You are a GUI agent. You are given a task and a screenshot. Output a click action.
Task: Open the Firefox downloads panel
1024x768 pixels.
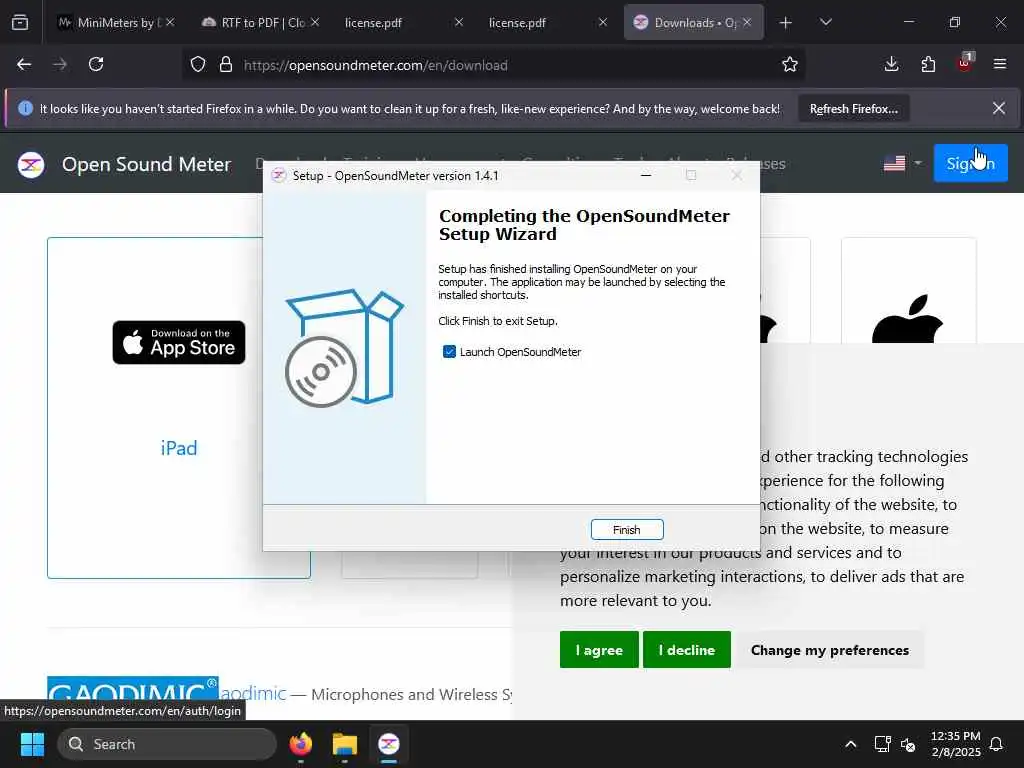[x=891, y=65]
